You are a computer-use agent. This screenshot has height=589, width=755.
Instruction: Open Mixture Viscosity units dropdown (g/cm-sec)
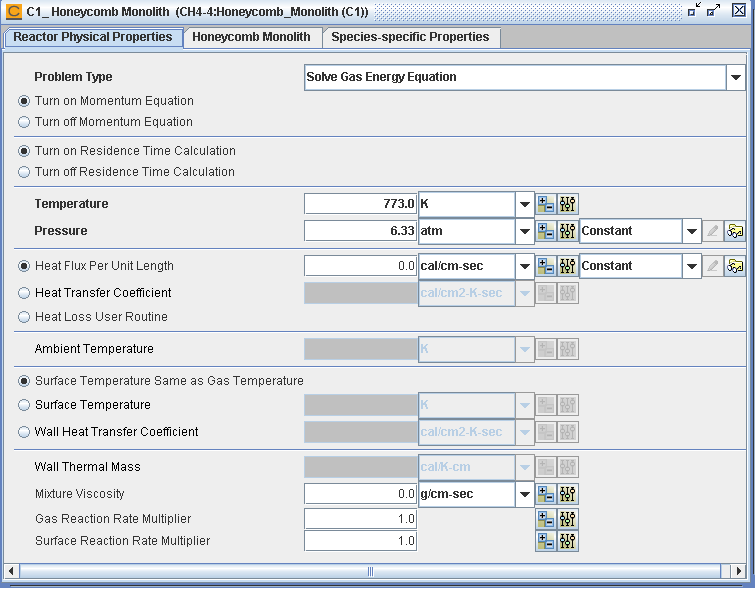(x=524, y=494)
